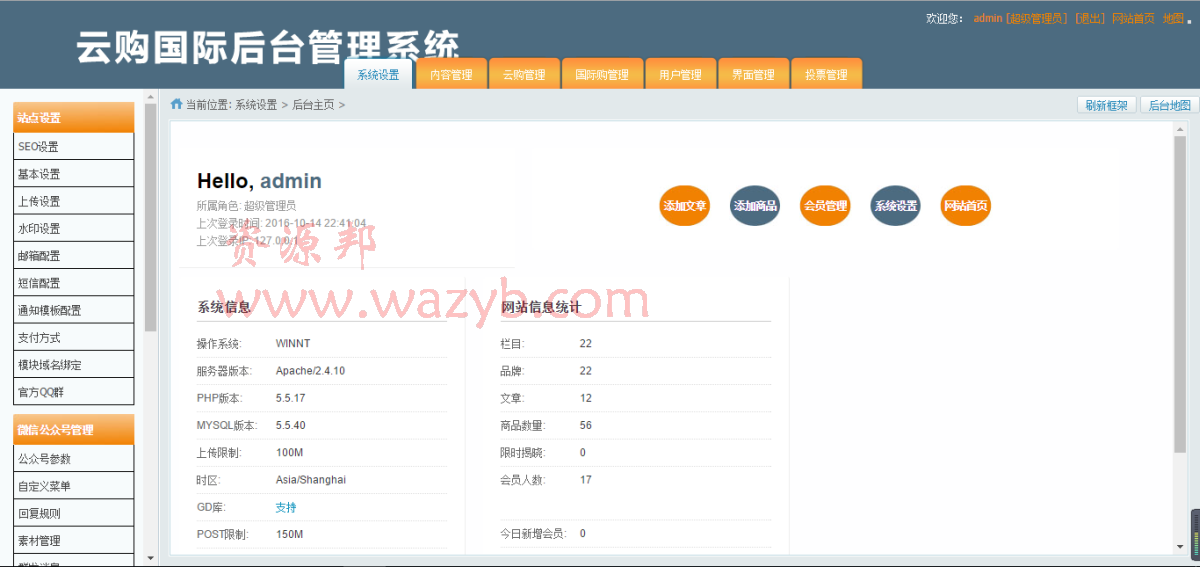Switch to the 系统设置 tab
Image resolution: width=1200 pixels, height=567 pixels.
click(x=378, y=75)
